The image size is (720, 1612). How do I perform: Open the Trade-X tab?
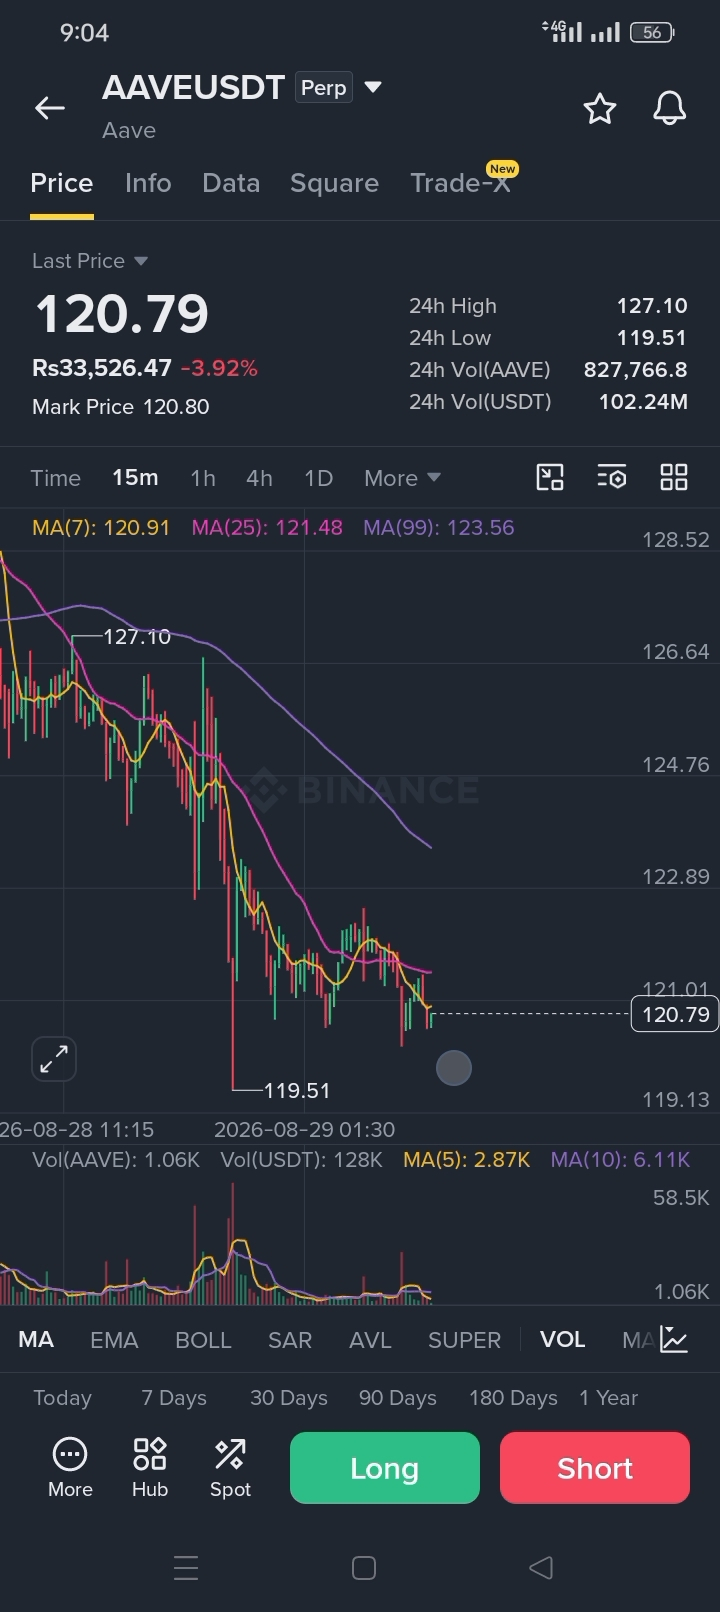click(x=461, y=183)
